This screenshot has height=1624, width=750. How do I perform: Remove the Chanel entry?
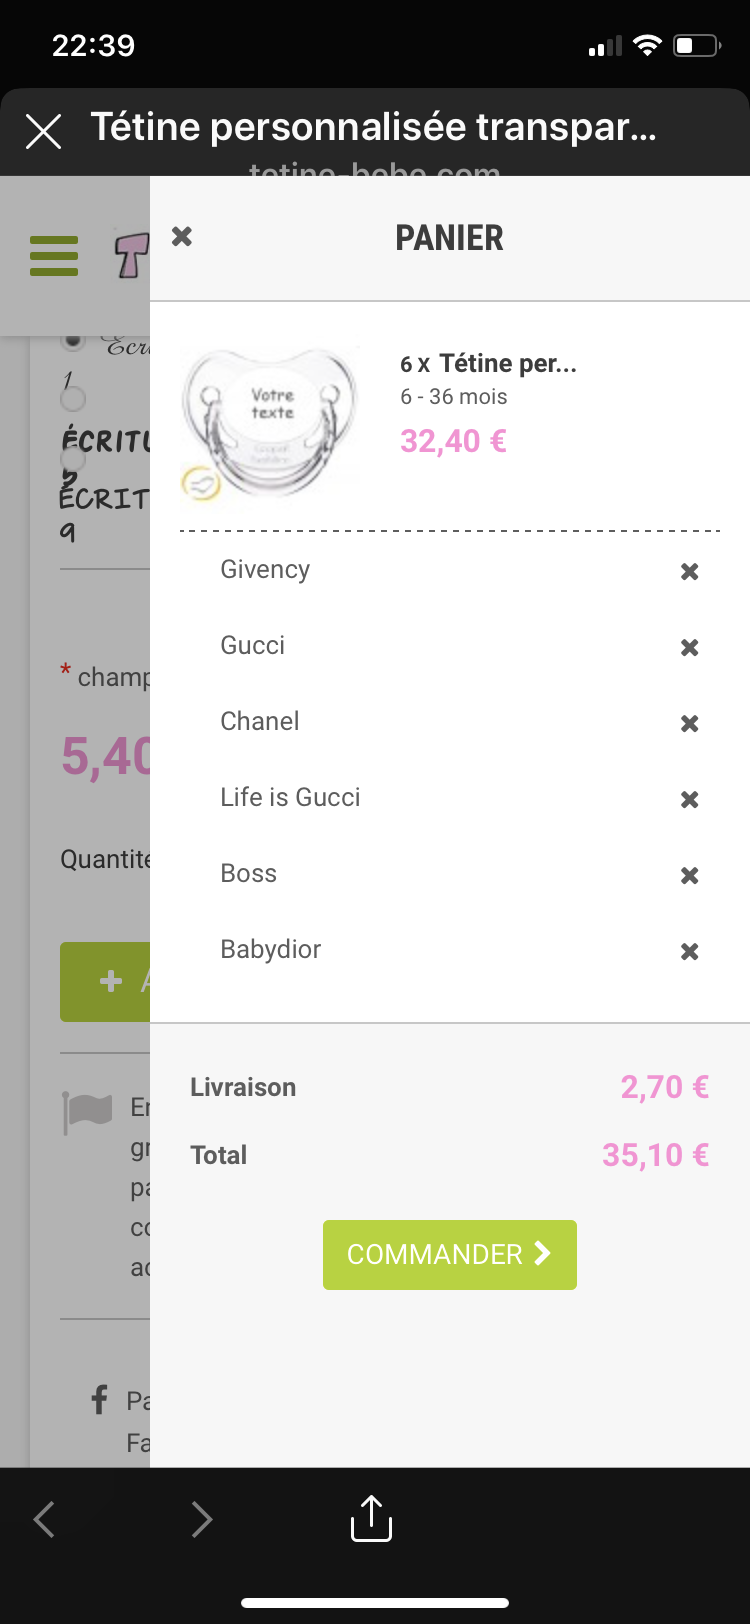point(689,724)
